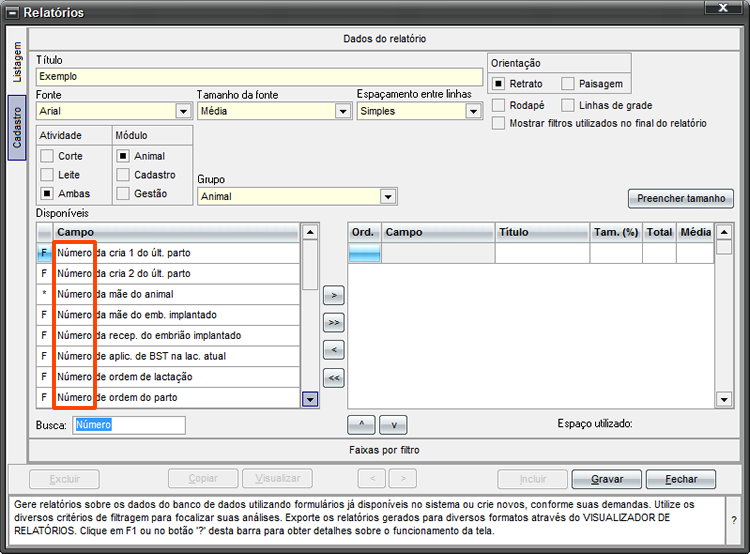
Task: Click the Média column header
Action: pyautogui.click(x=695, y=233)
